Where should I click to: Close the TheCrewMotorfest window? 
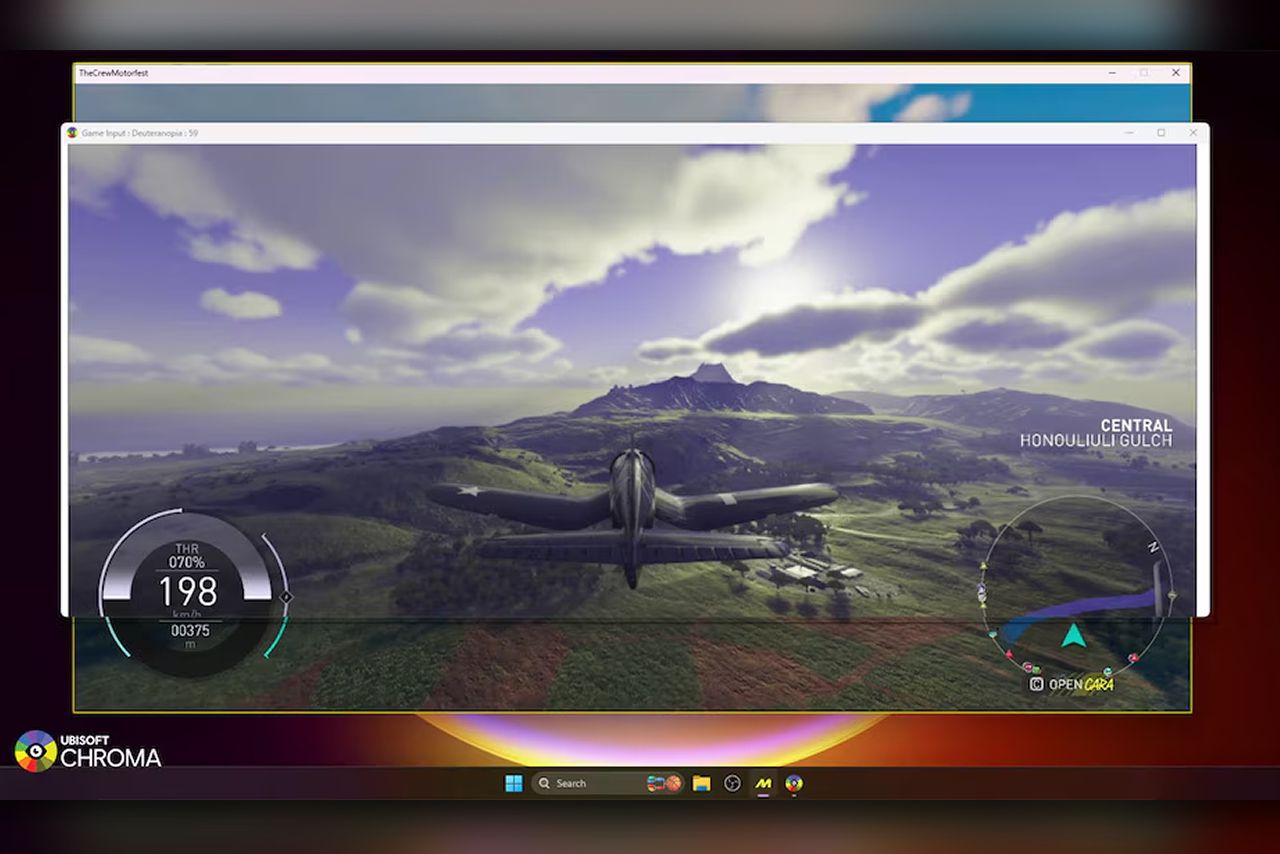pos(1176,73)
